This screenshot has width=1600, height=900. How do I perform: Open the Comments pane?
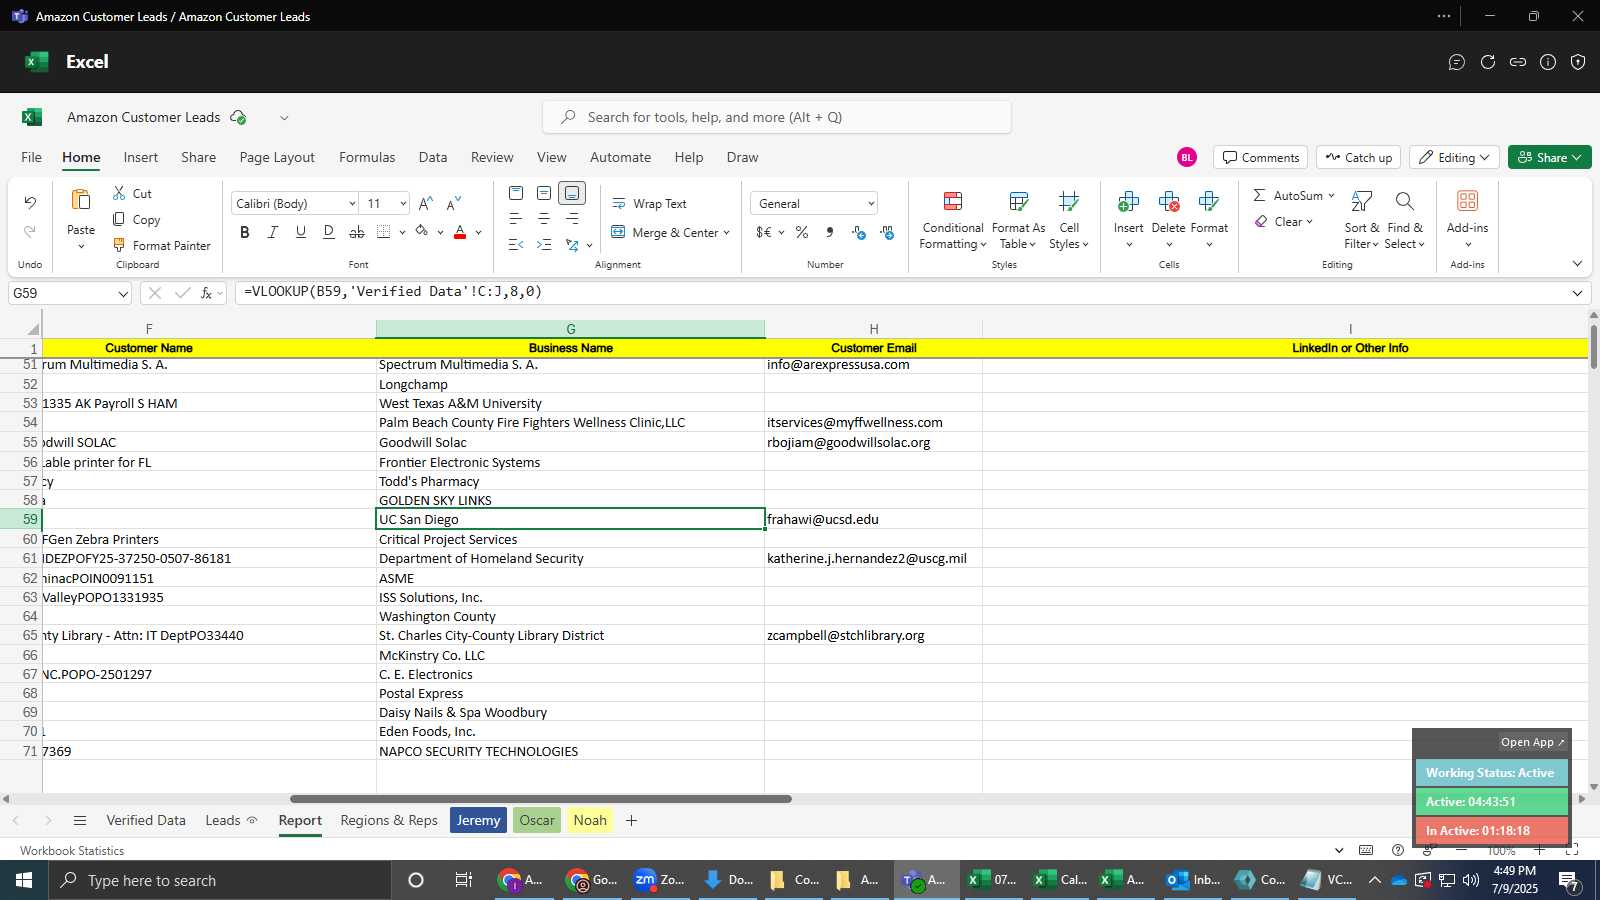(1261, 157)
